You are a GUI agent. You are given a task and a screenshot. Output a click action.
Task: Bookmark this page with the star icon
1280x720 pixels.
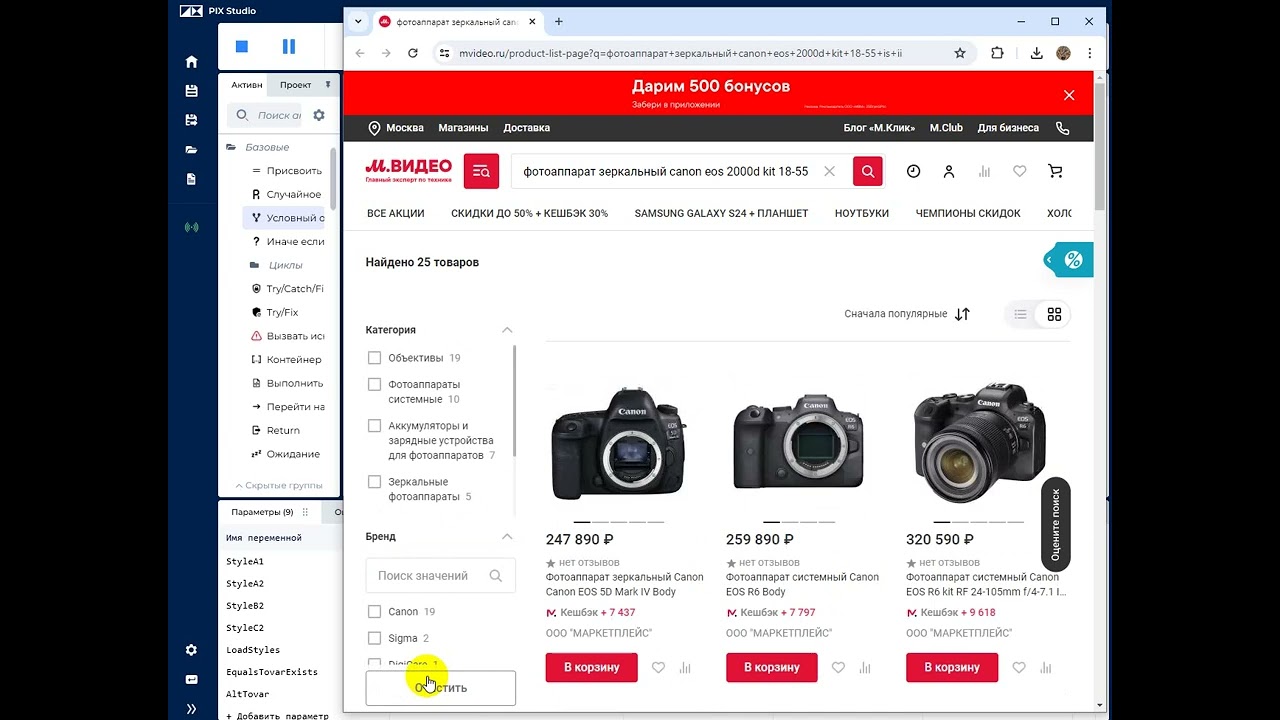[960, 53]
